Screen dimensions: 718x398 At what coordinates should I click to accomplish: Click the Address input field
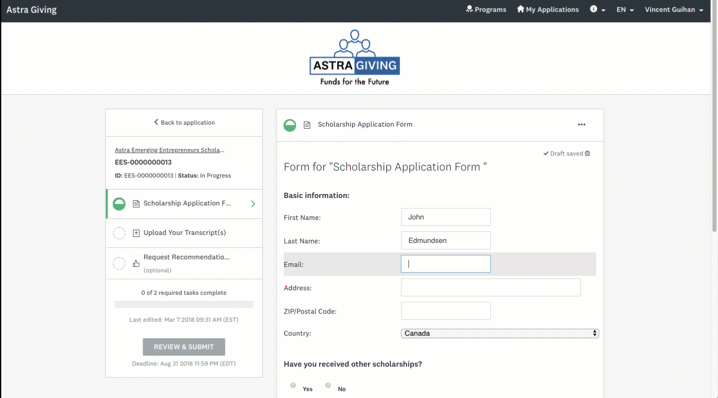[x=490, y=288]
